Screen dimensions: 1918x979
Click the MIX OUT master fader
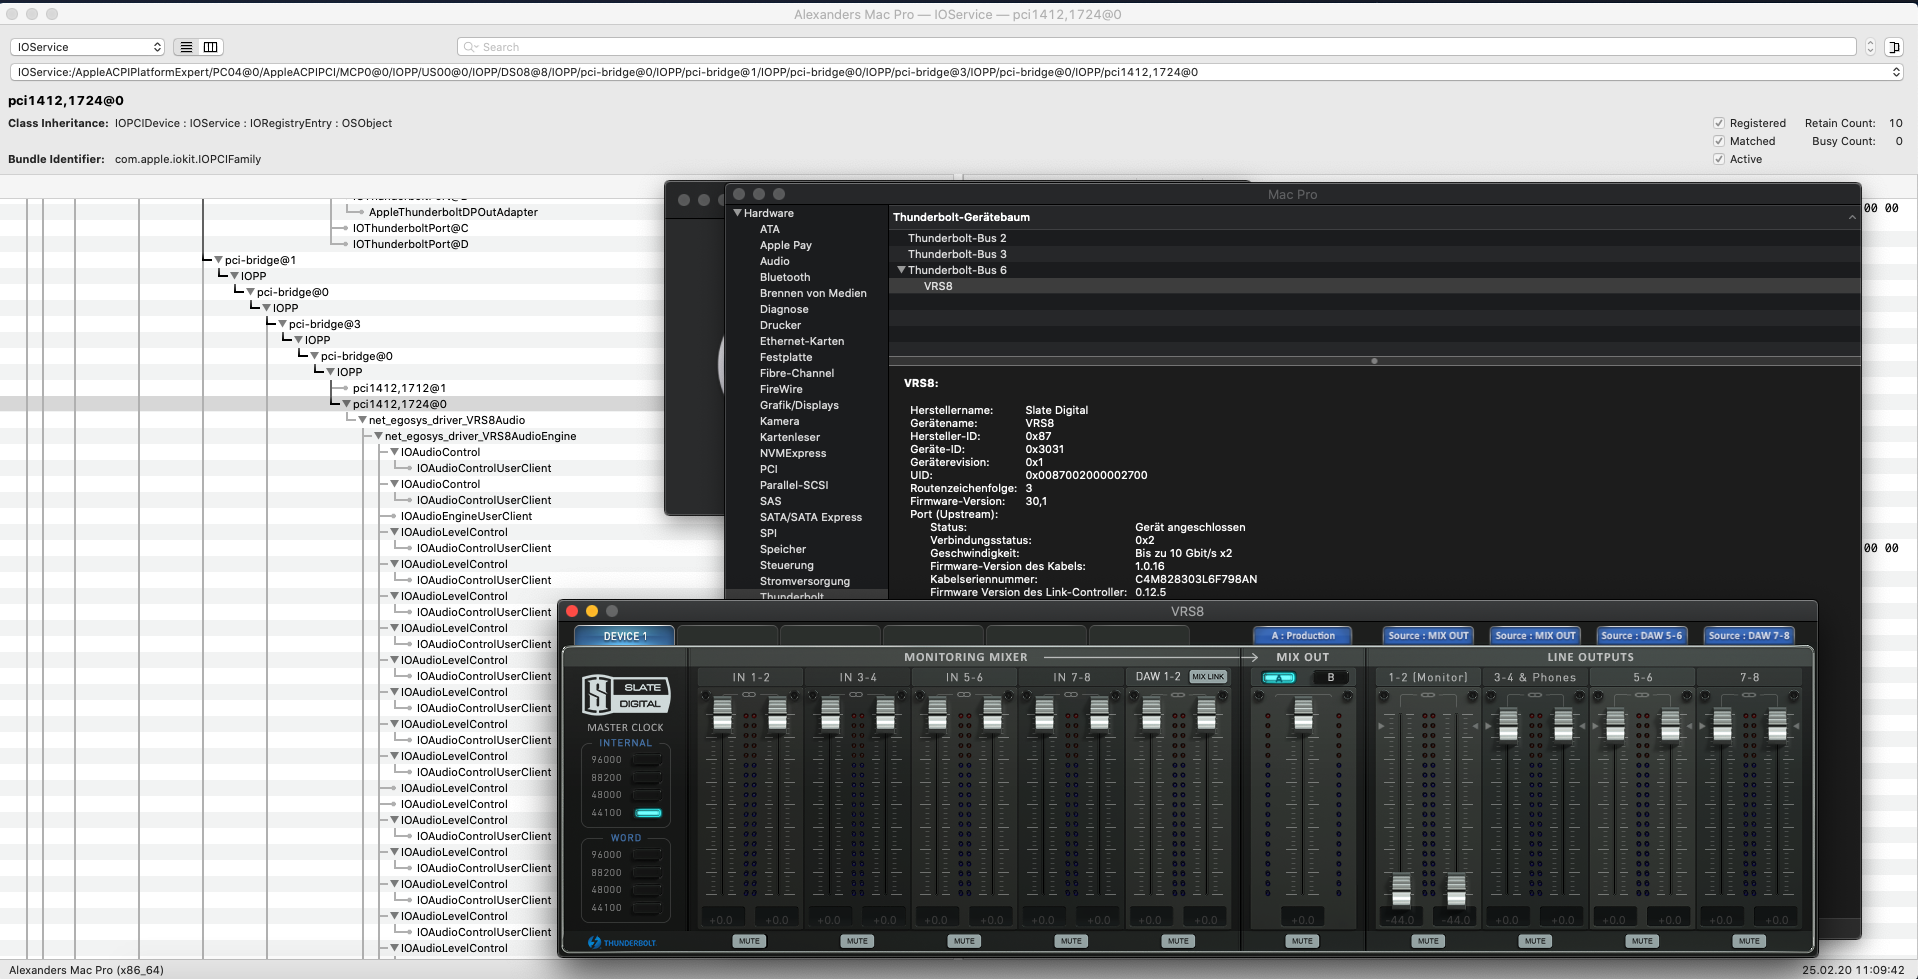(1303, 714)
